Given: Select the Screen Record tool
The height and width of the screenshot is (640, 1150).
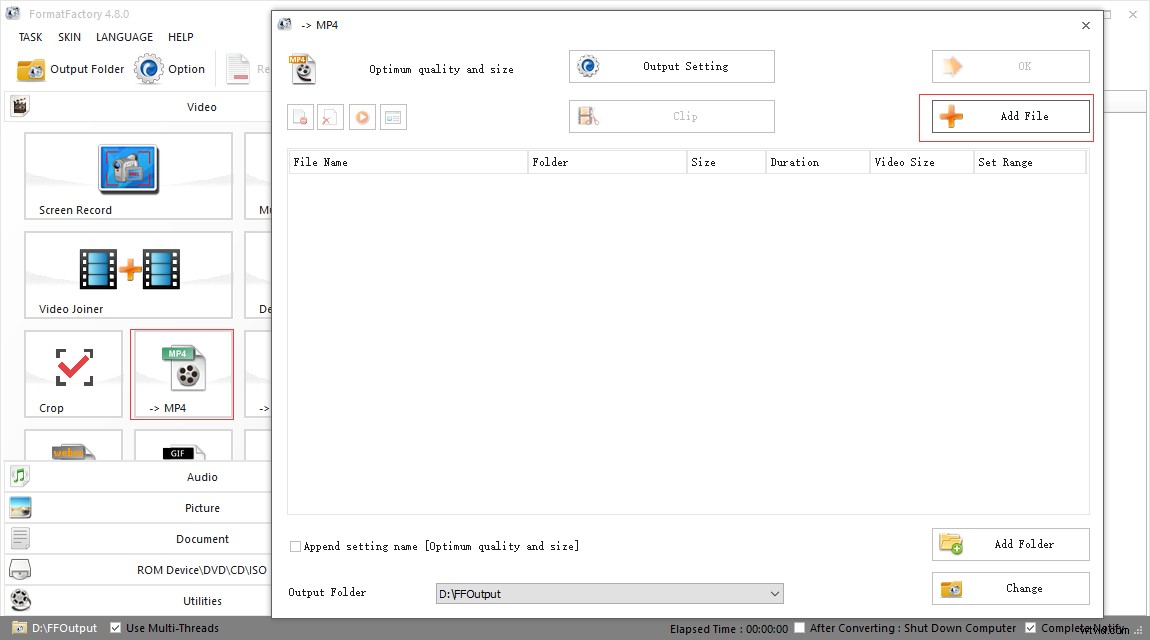Looking at the screenshot, I should [x=128, y=177].
